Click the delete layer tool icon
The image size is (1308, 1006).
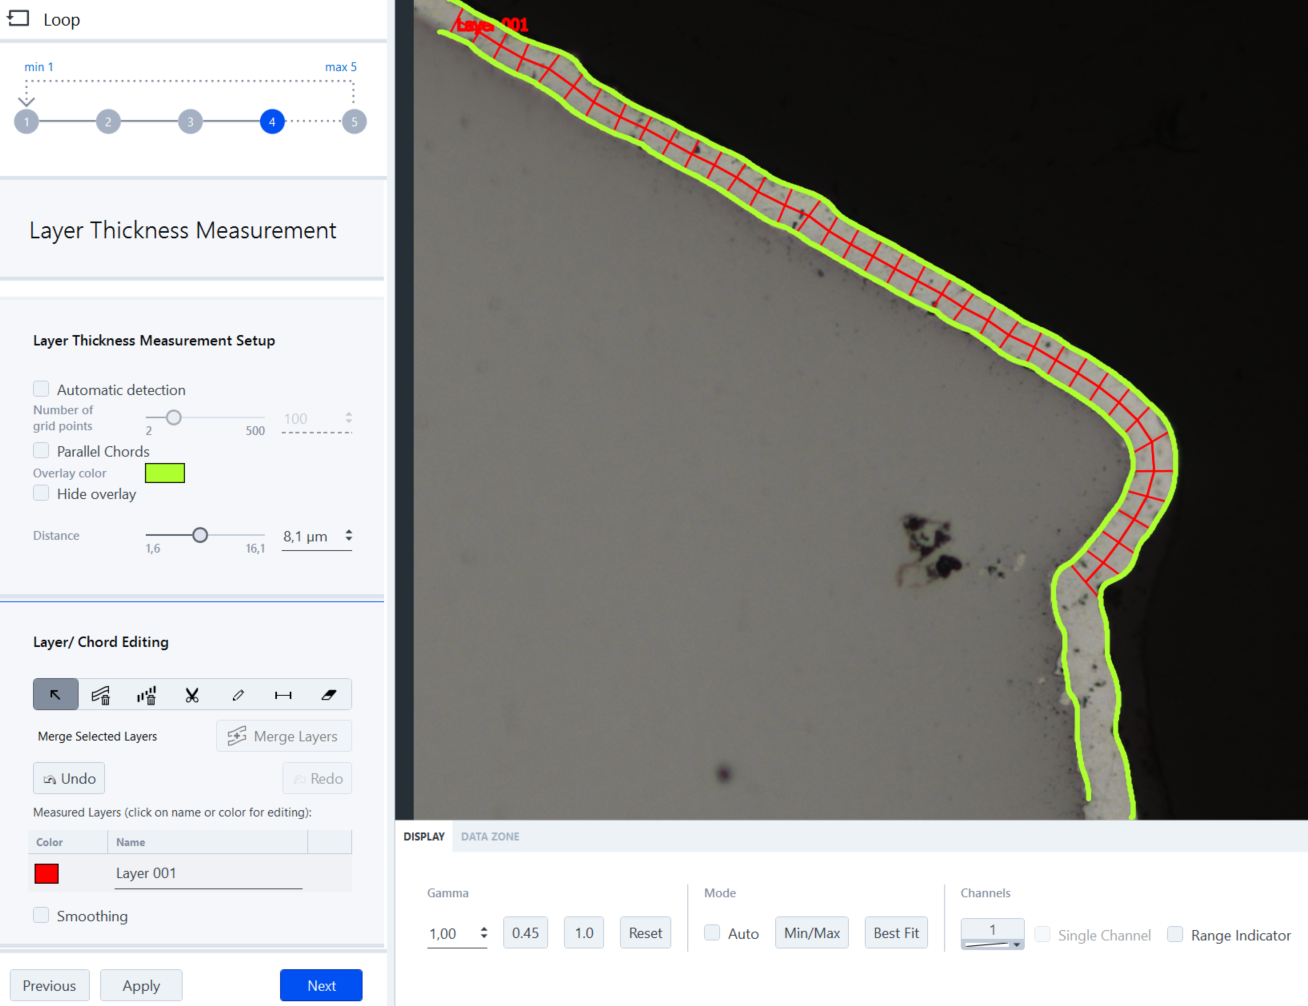click(x=101, y=695)
